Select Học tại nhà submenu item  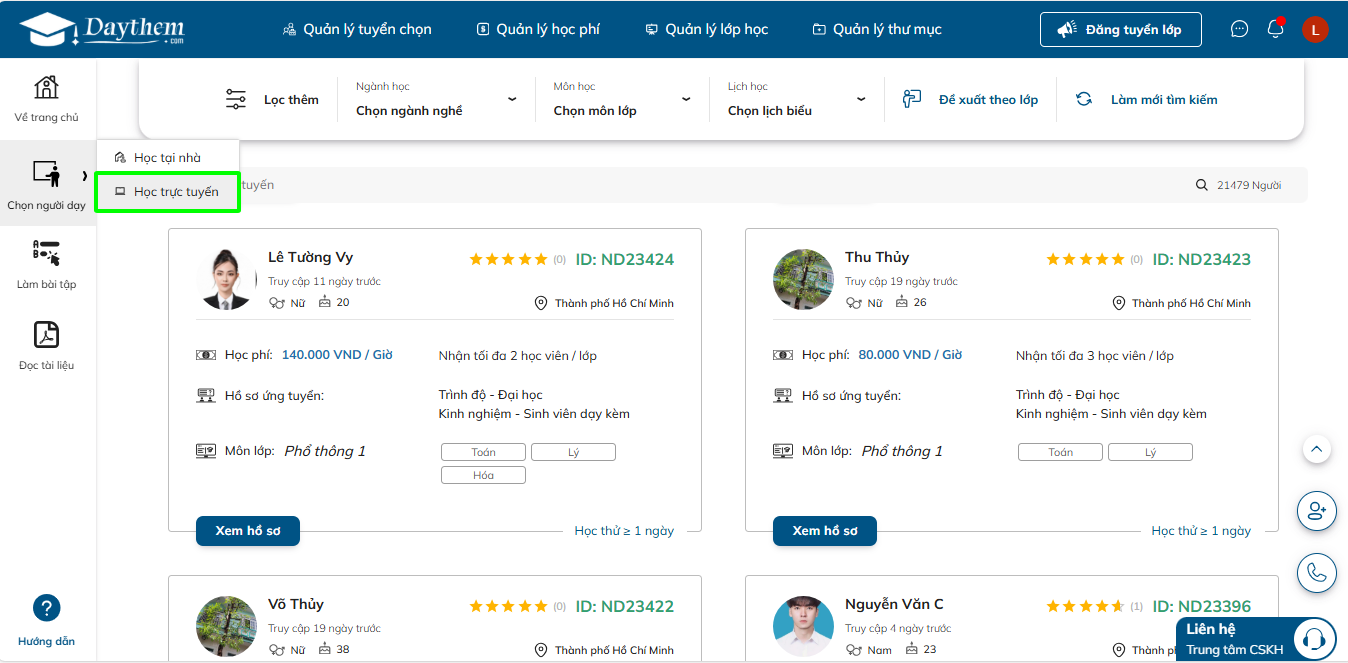coord(168,158)
